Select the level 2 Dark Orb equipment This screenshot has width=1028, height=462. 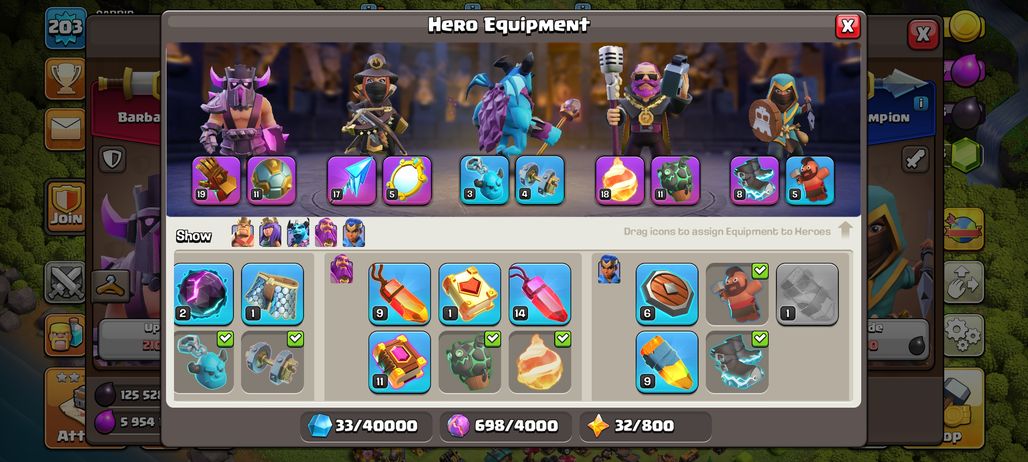(x=204, y=294)
